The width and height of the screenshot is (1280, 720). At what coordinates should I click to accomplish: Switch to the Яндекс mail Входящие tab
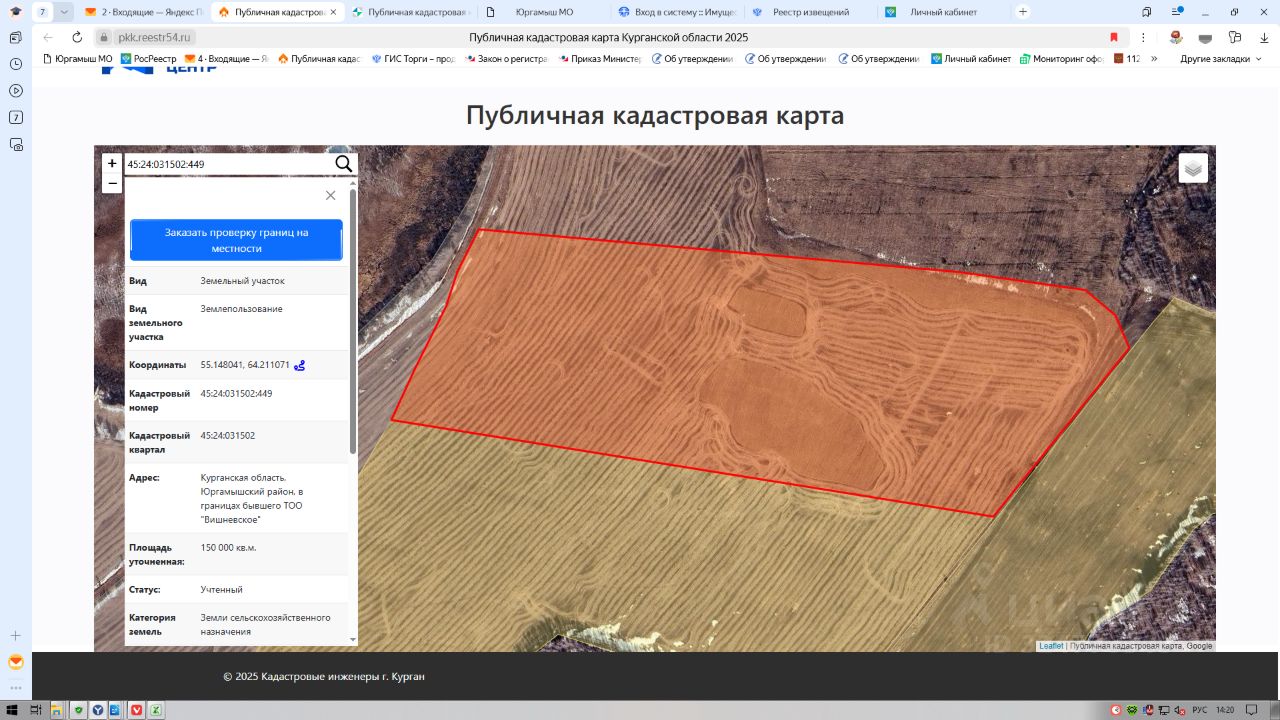click(x=142, y=12)
